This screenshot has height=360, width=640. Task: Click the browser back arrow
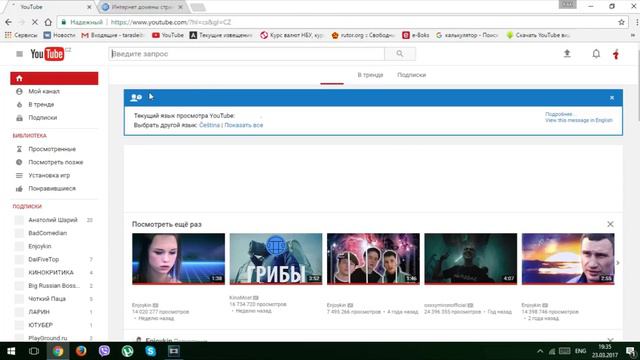click(9, 22)
